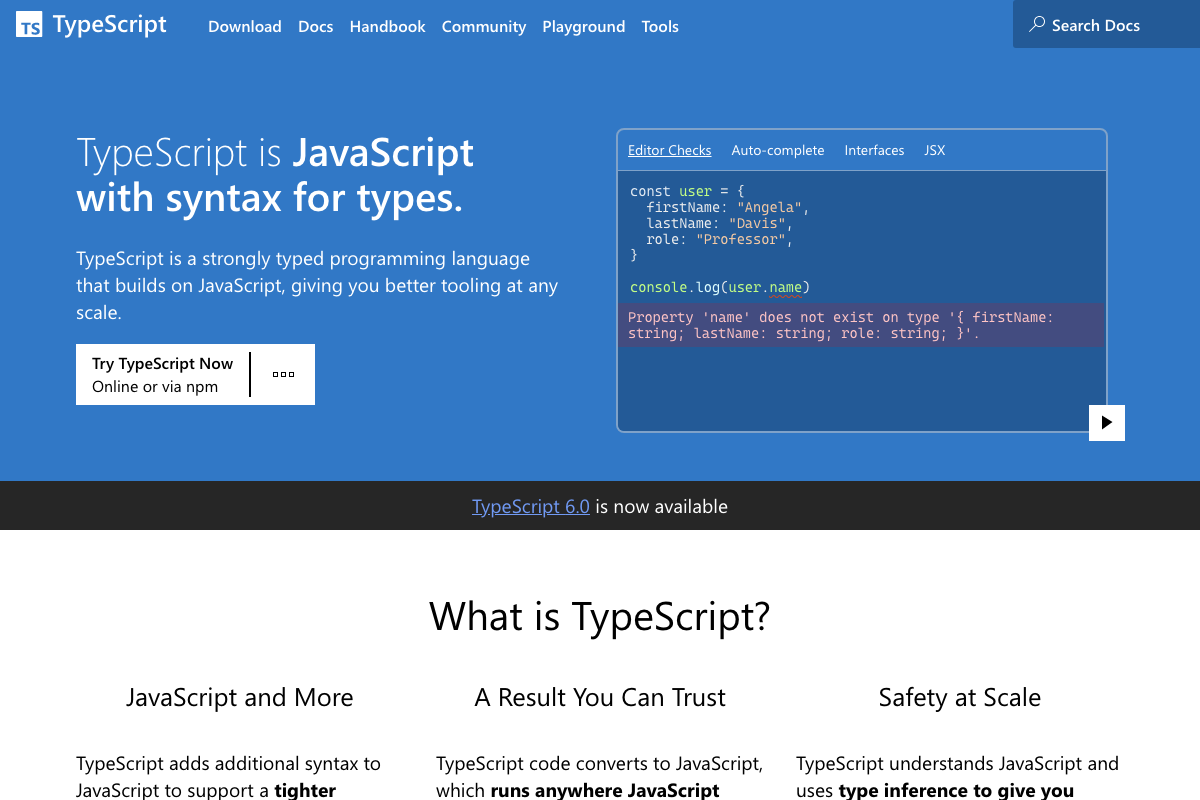
Task: Open the Interfaces example tab
Action: 874,150
